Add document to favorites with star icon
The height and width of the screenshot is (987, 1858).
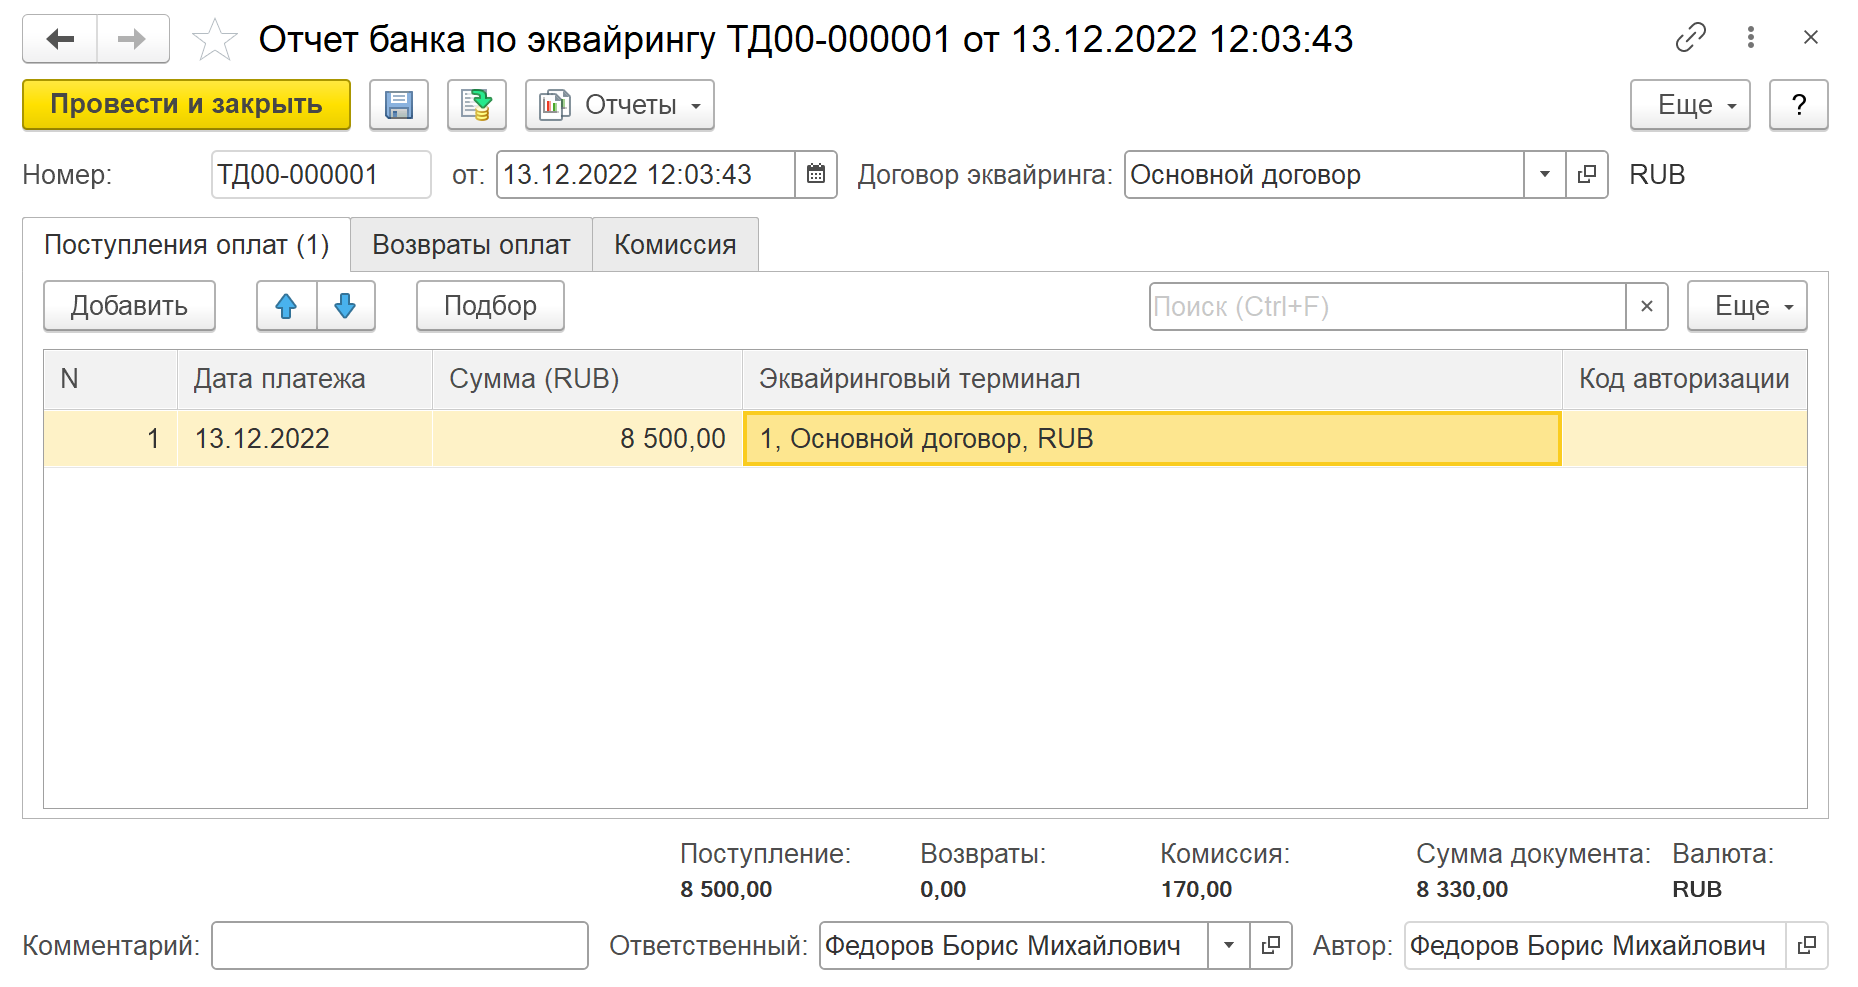point(214,40)
